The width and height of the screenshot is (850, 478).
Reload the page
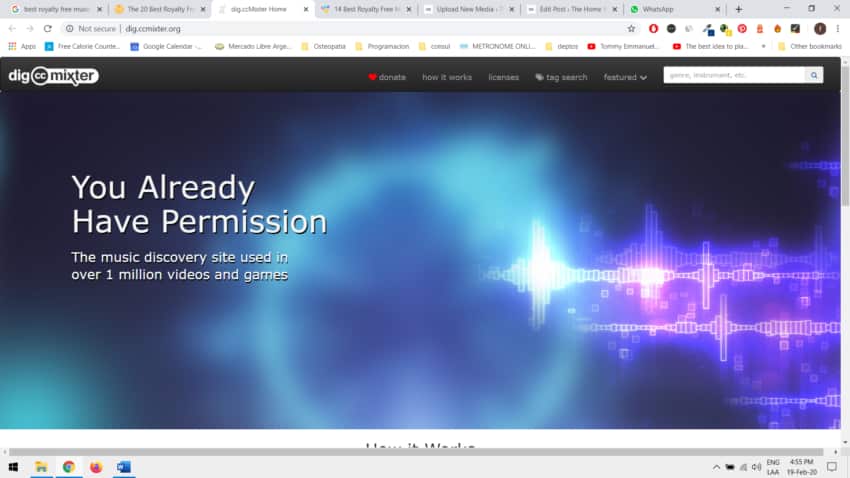[x=47, y=29]
